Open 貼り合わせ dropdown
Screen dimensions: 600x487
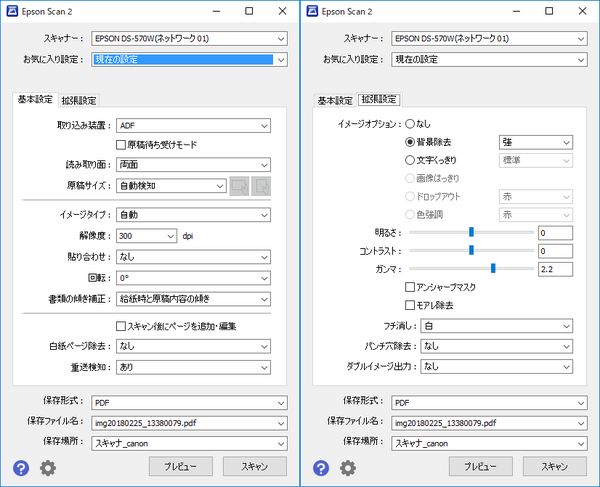tap(193, 257)
